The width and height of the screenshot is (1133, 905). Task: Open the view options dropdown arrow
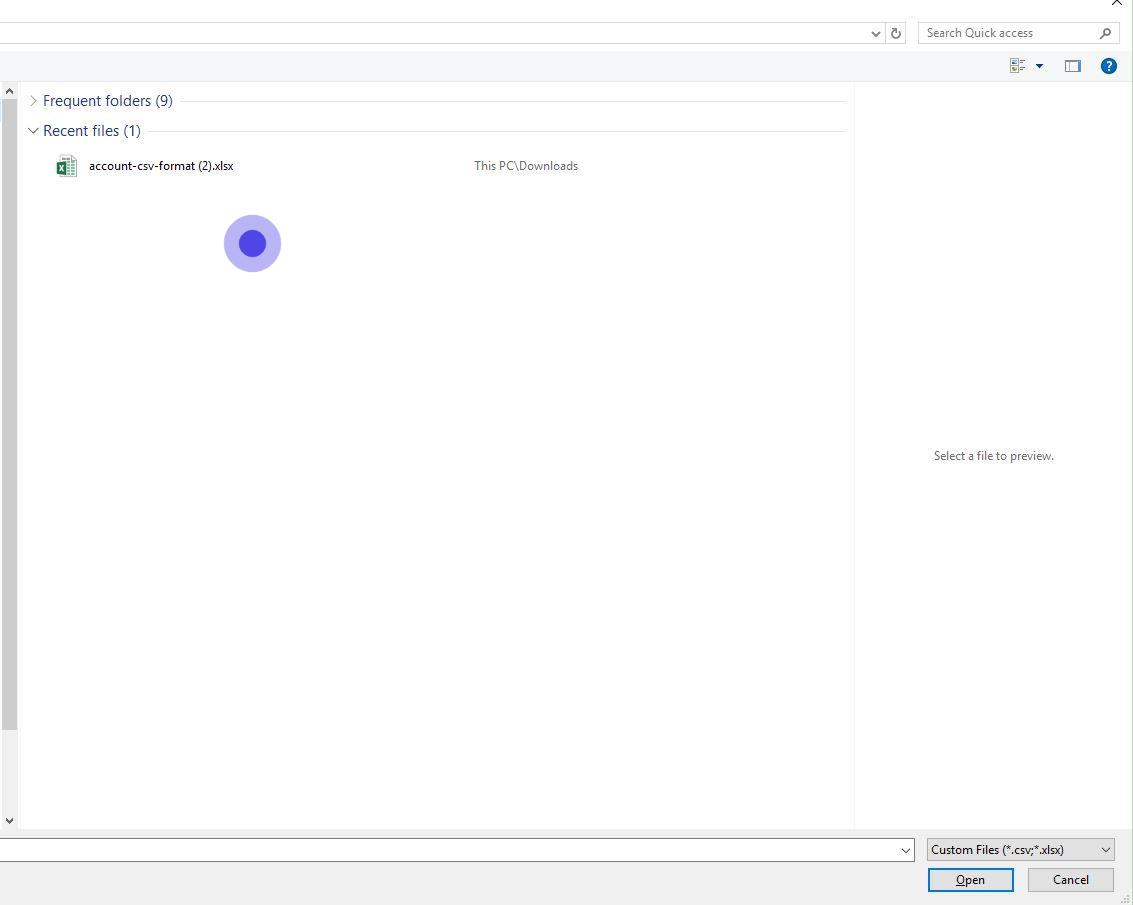1039,66
